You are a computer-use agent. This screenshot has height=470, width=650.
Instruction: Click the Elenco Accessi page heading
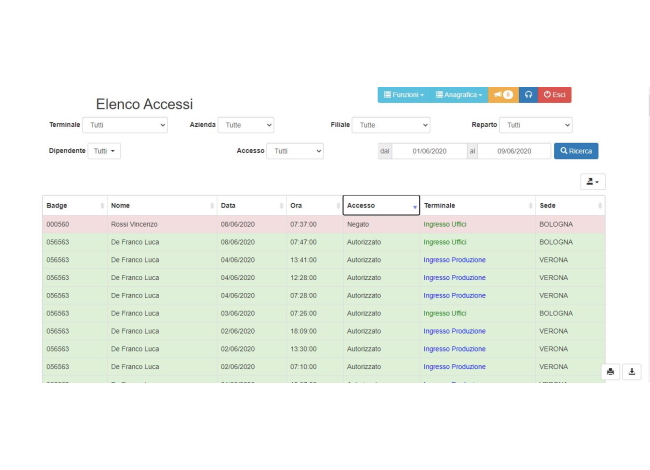tap(144, 104)
